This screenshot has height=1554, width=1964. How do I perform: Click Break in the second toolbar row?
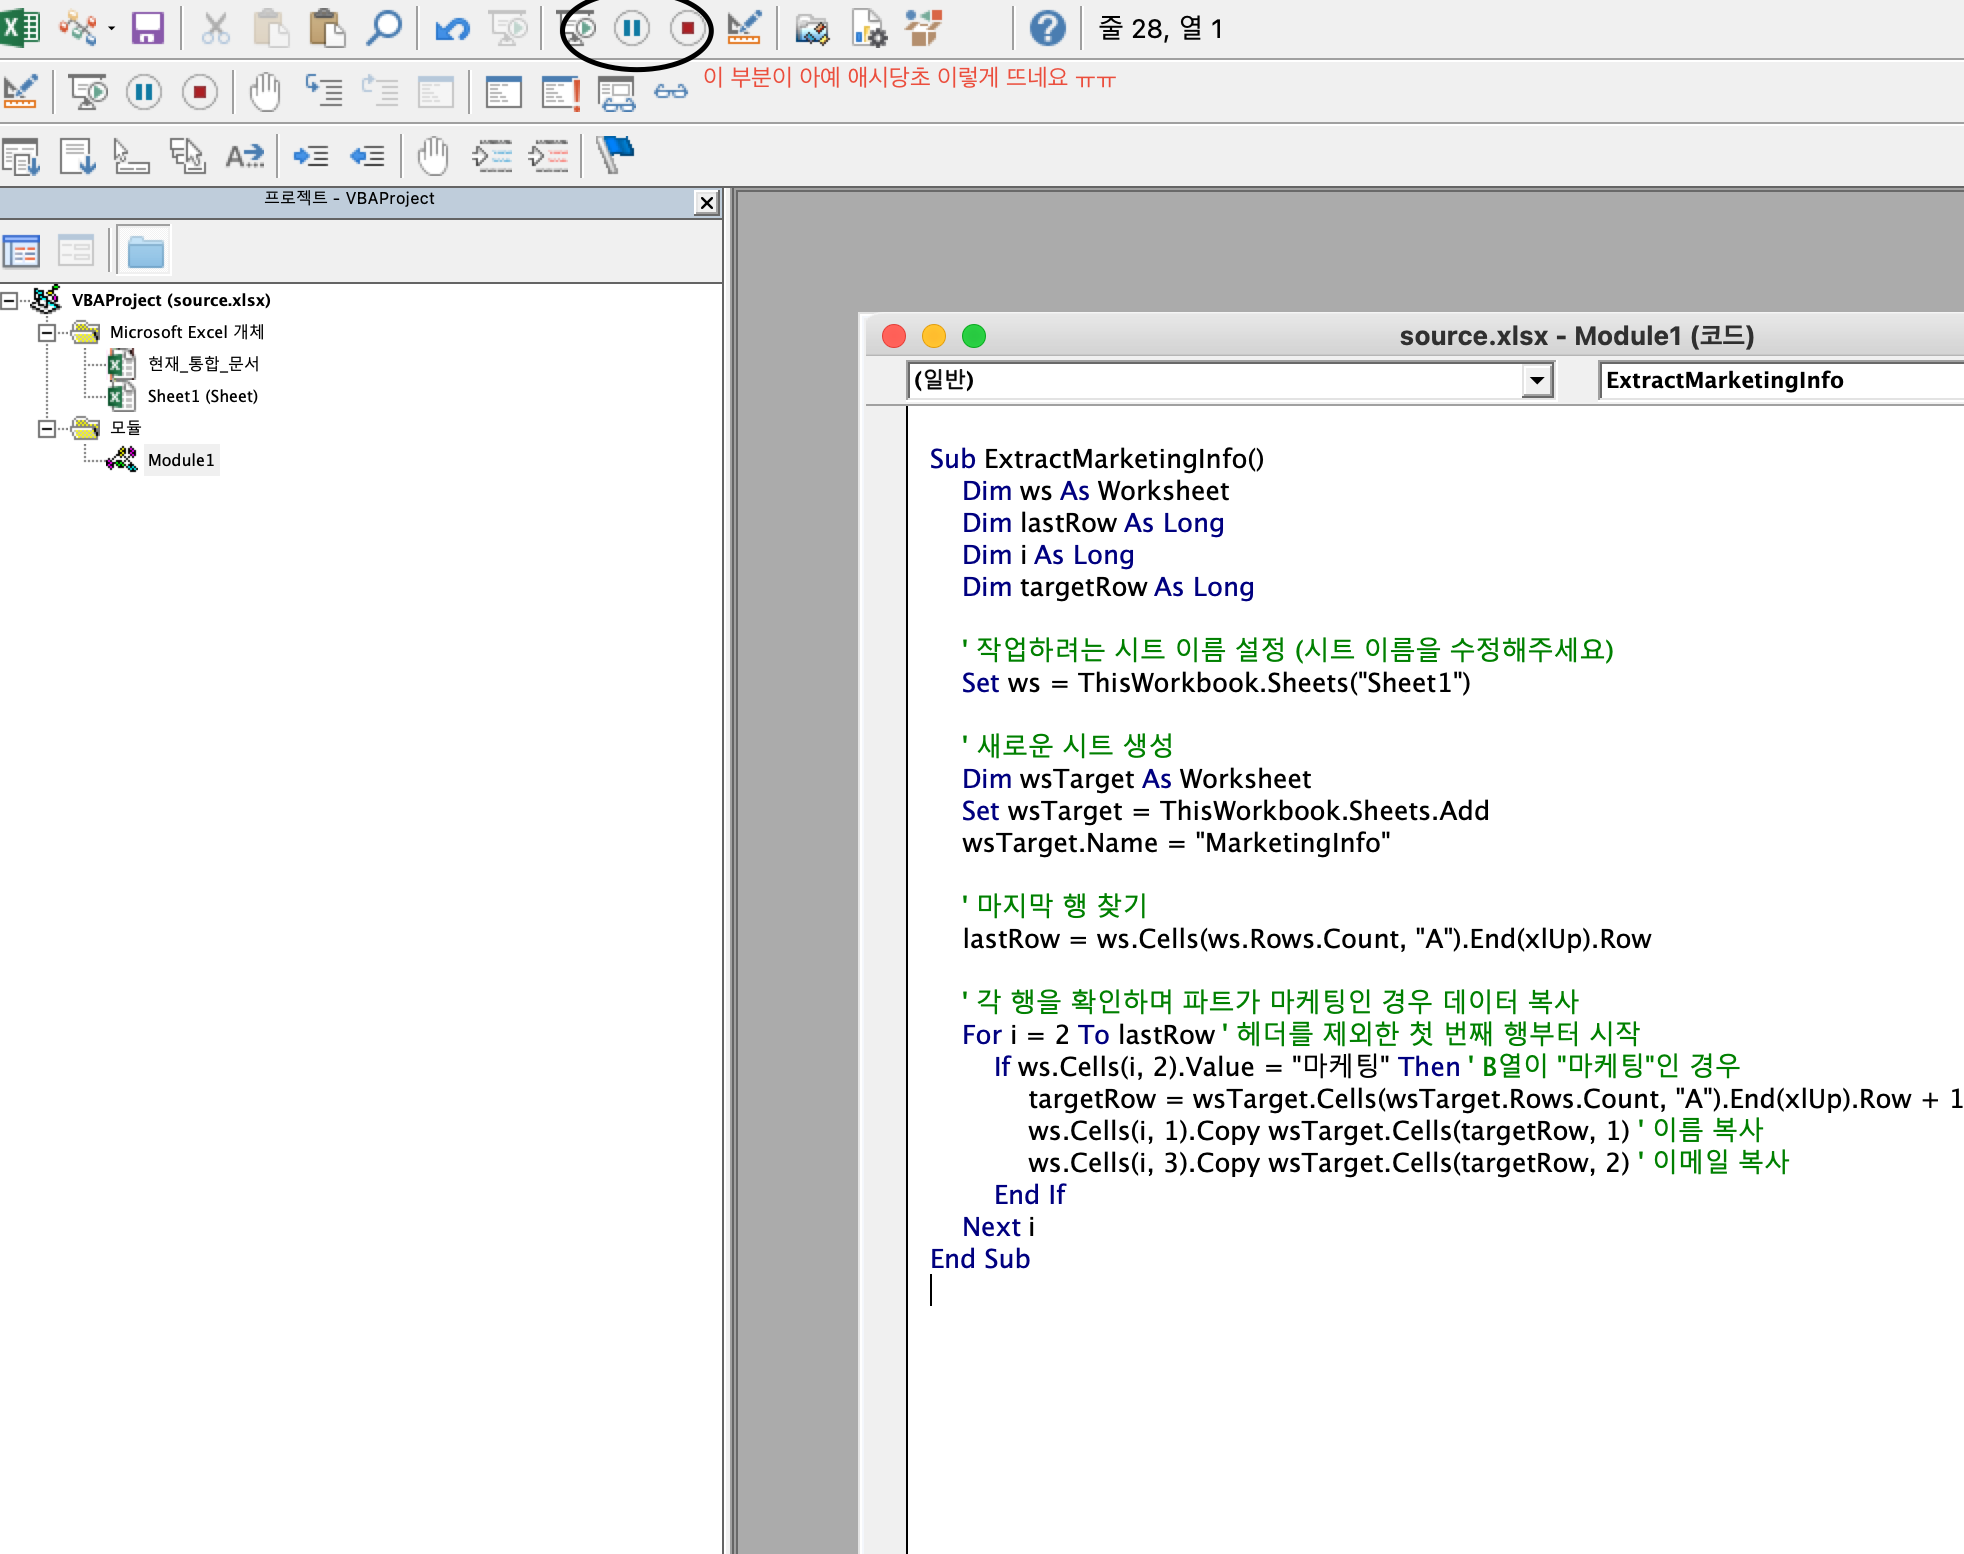click(144, 92)
